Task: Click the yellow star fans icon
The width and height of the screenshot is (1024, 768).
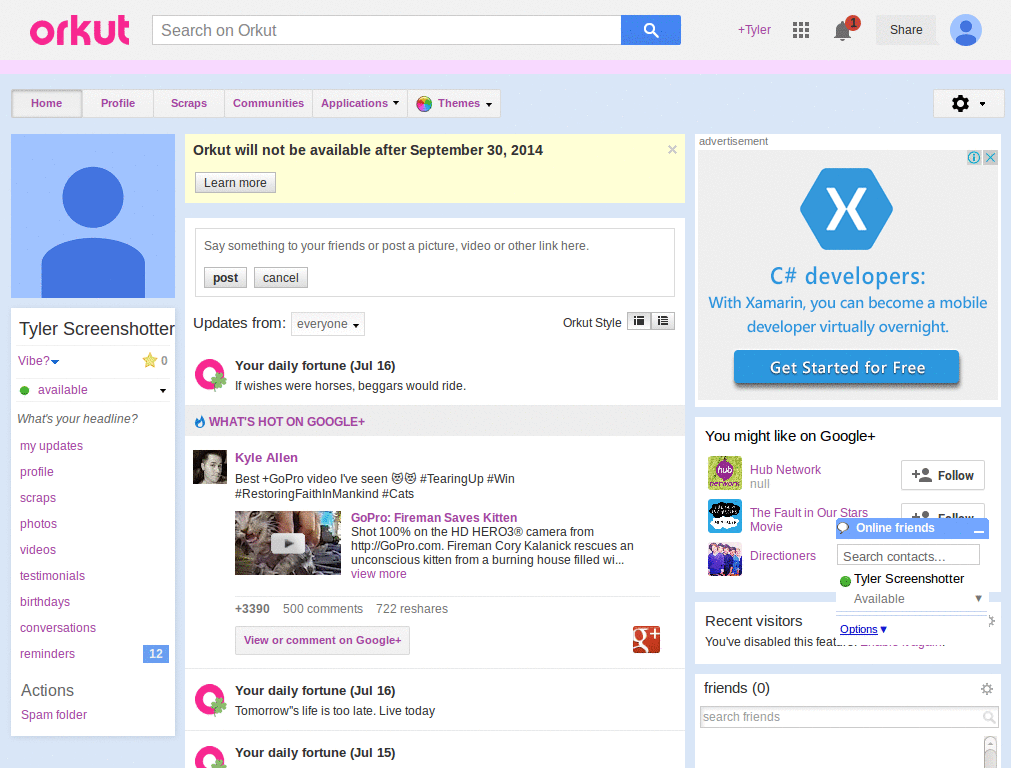Action: [x=150, y=360]
